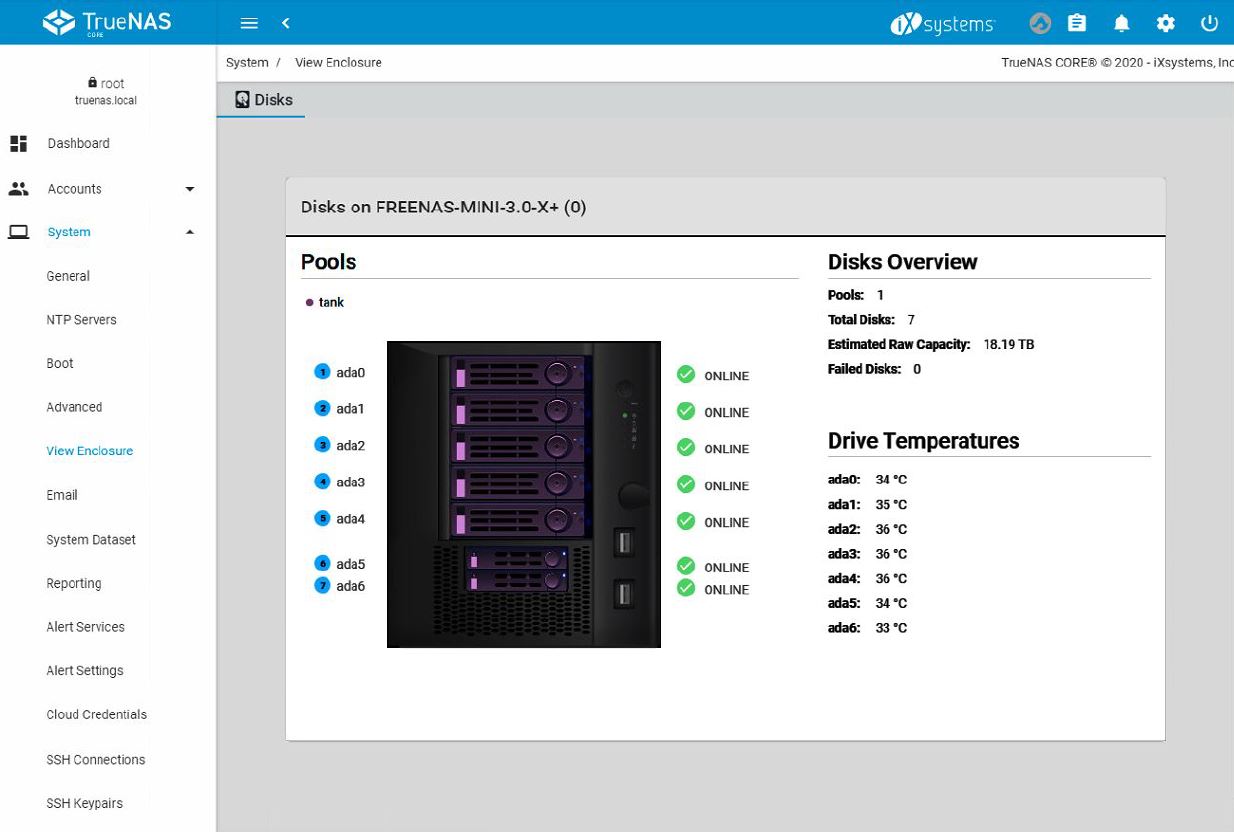Viewport: 1234px width, 832px height.
Task: Click the ada6 33 °C temperature row
Action: (x=867, y=628)
